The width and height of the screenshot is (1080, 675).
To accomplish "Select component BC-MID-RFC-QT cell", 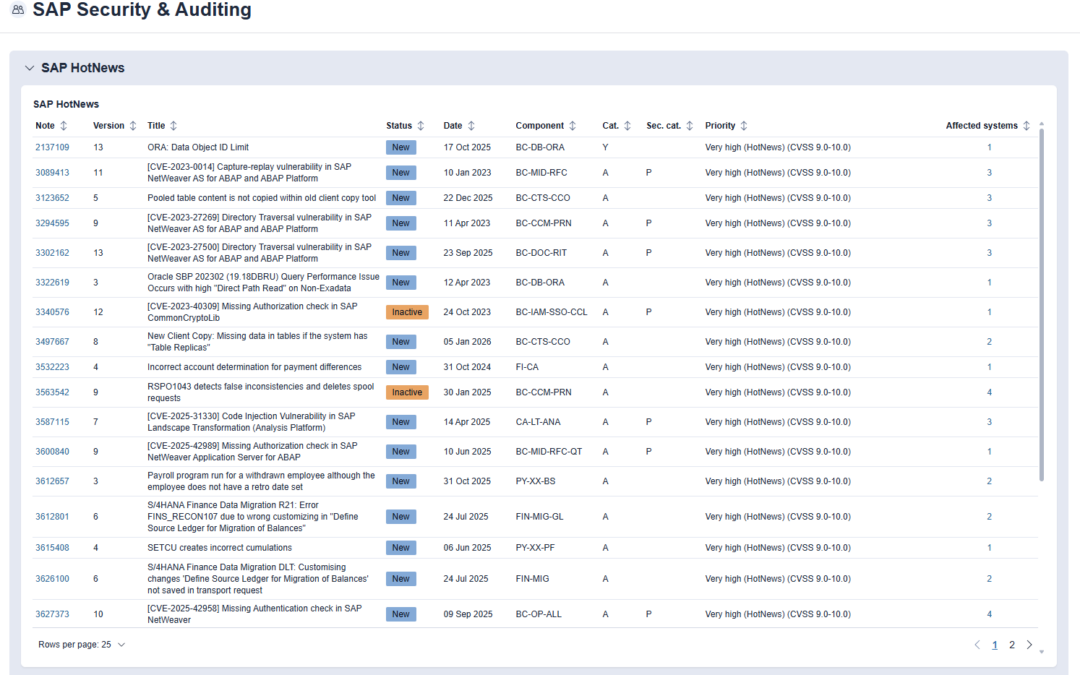I will [549, 452].
